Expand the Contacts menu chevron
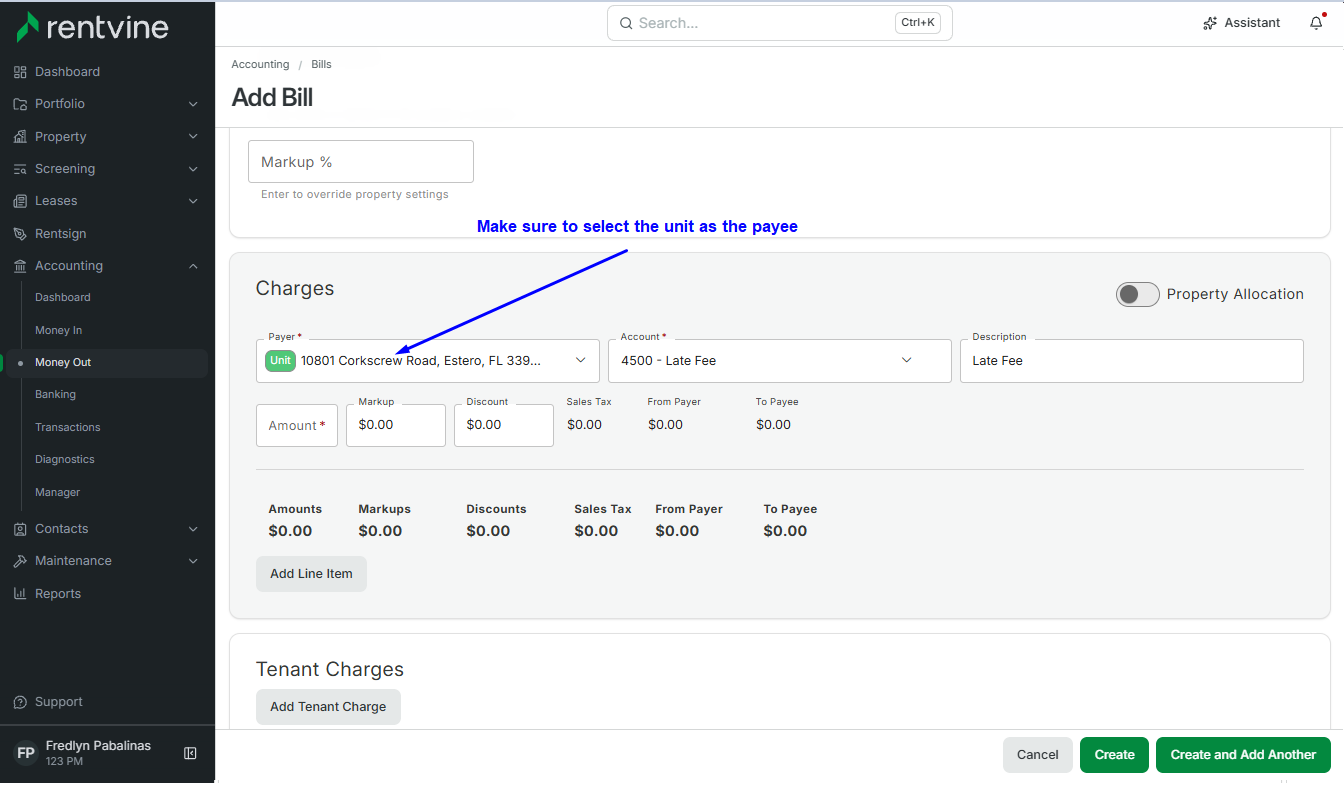This screenshot has height=786, width=1344. pyautogui.click(x=193, y=529)
